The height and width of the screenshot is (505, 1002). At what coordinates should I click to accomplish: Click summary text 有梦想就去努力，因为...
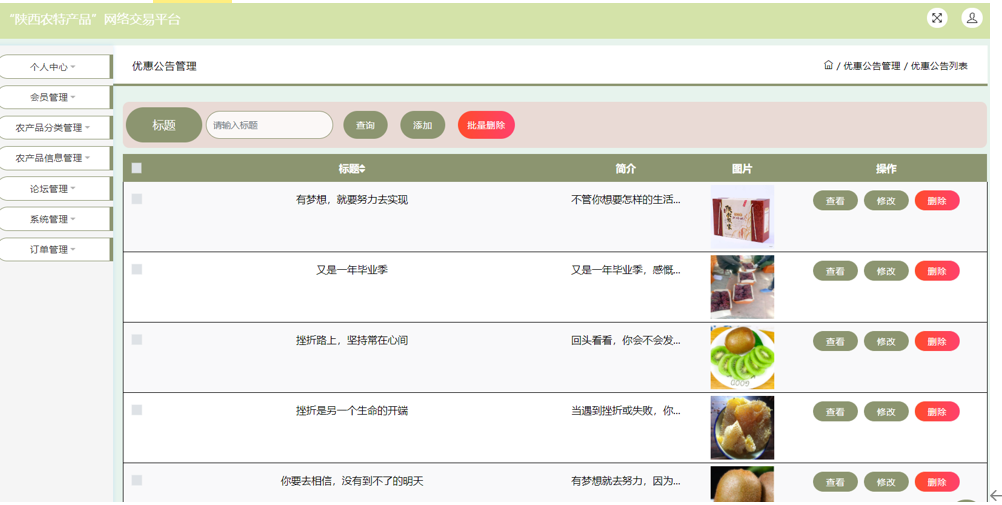[626, 481]
